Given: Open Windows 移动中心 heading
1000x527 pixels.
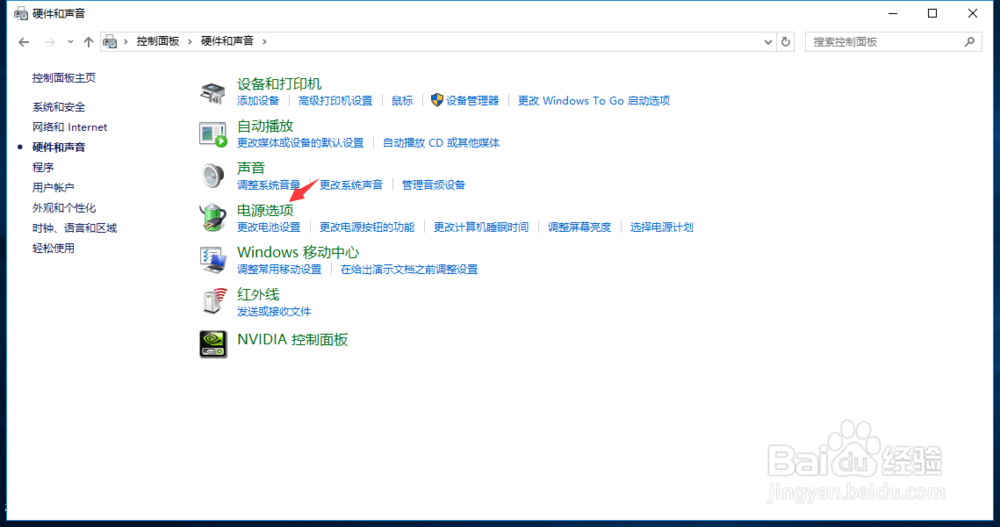Looking at the screenshot, I should tap(298, 252).
